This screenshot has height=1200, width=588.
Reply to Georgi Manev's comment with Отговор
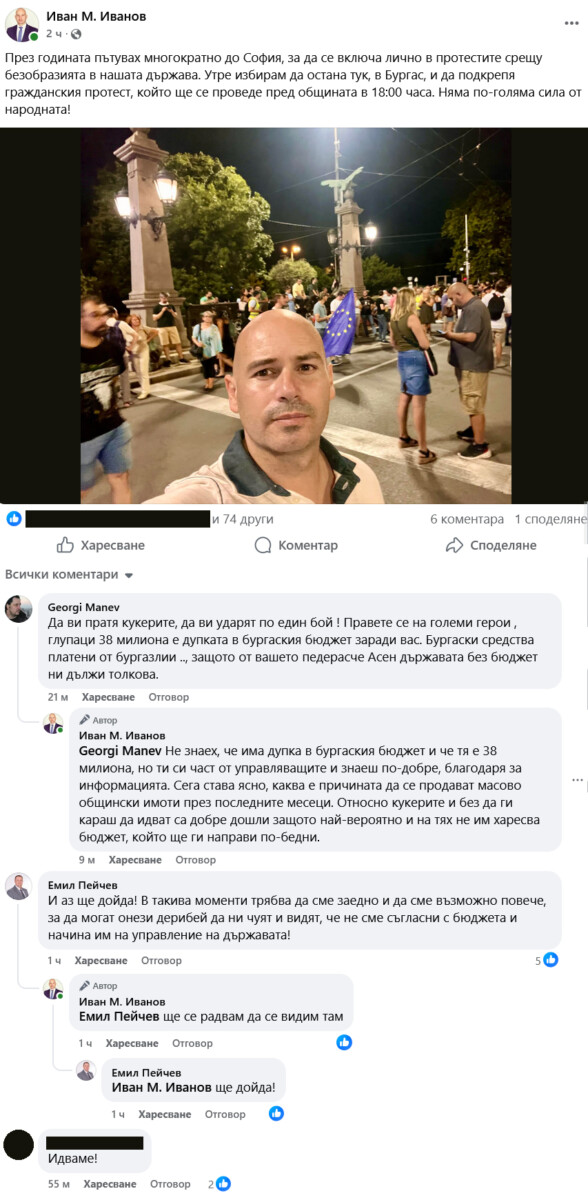click(168, 697)
